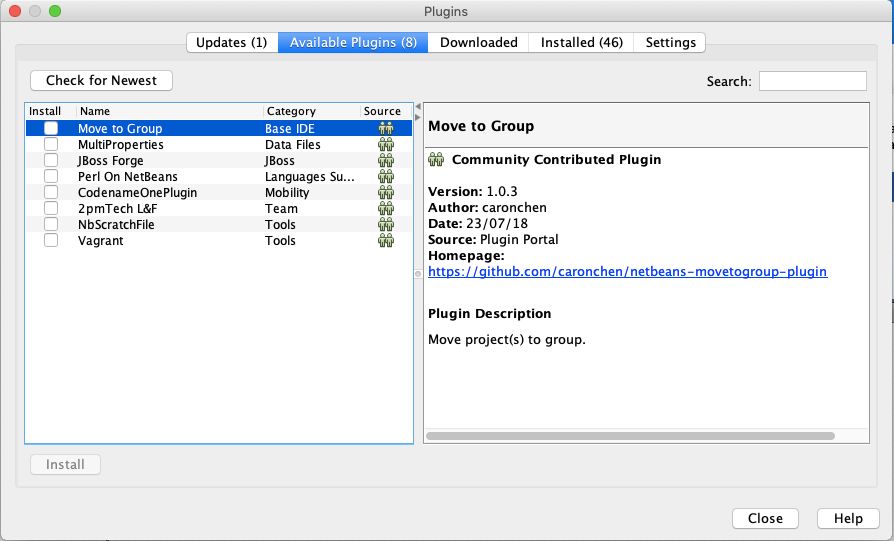This screenshot has height=541, width=894.
Task: Open Help for the Plugins dialog
Action: tap(848, 518)
